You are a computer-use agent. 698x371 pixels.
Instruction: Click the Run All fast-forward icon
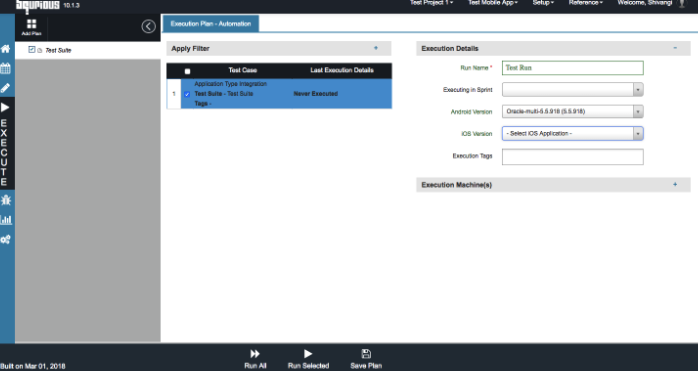click(x=255, y=354)
